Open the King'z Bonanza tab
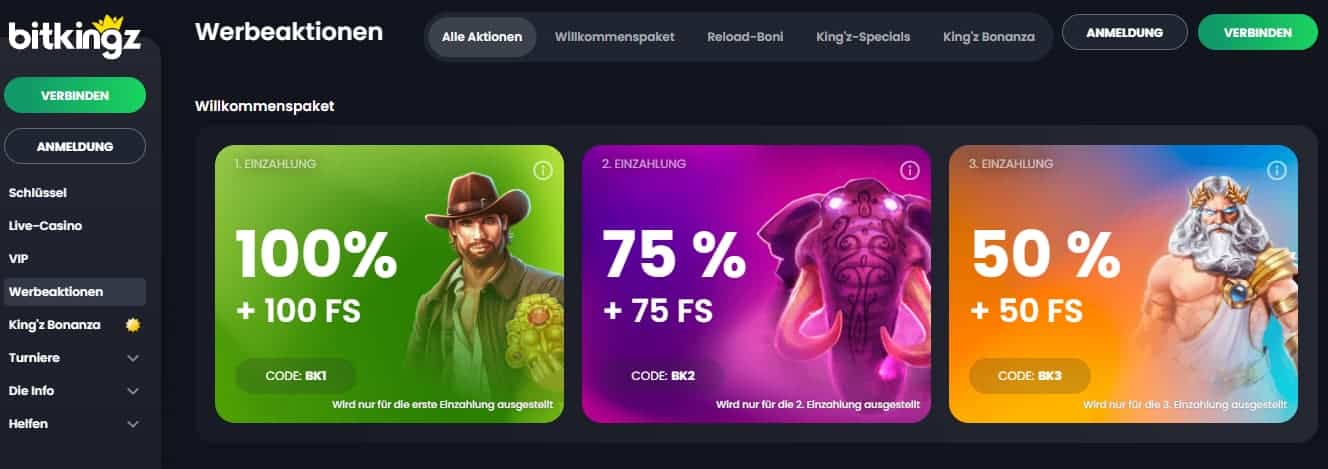 (989, 37)
